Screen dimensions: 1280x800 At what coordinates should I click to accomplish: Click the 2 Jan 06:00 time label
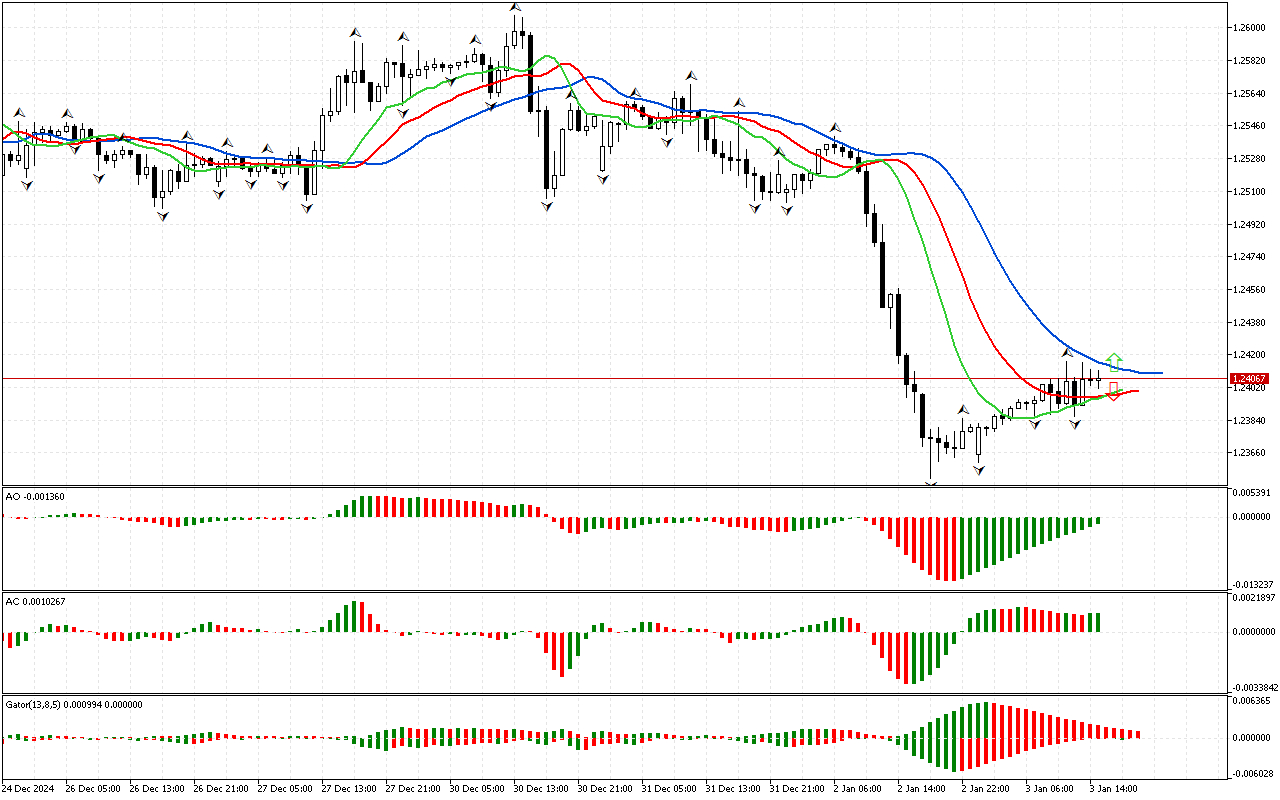click(859, 789)
